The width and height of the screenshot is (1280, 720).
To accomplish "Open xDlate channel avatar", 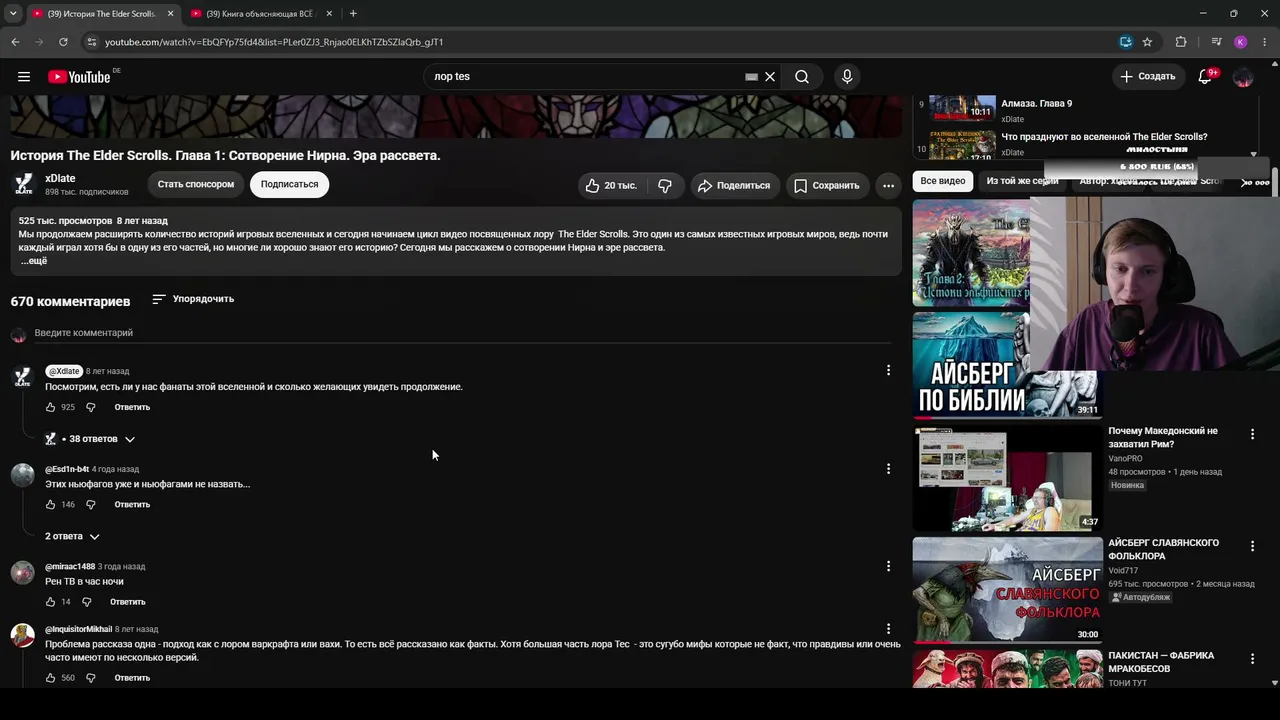I will click(23, 184).
